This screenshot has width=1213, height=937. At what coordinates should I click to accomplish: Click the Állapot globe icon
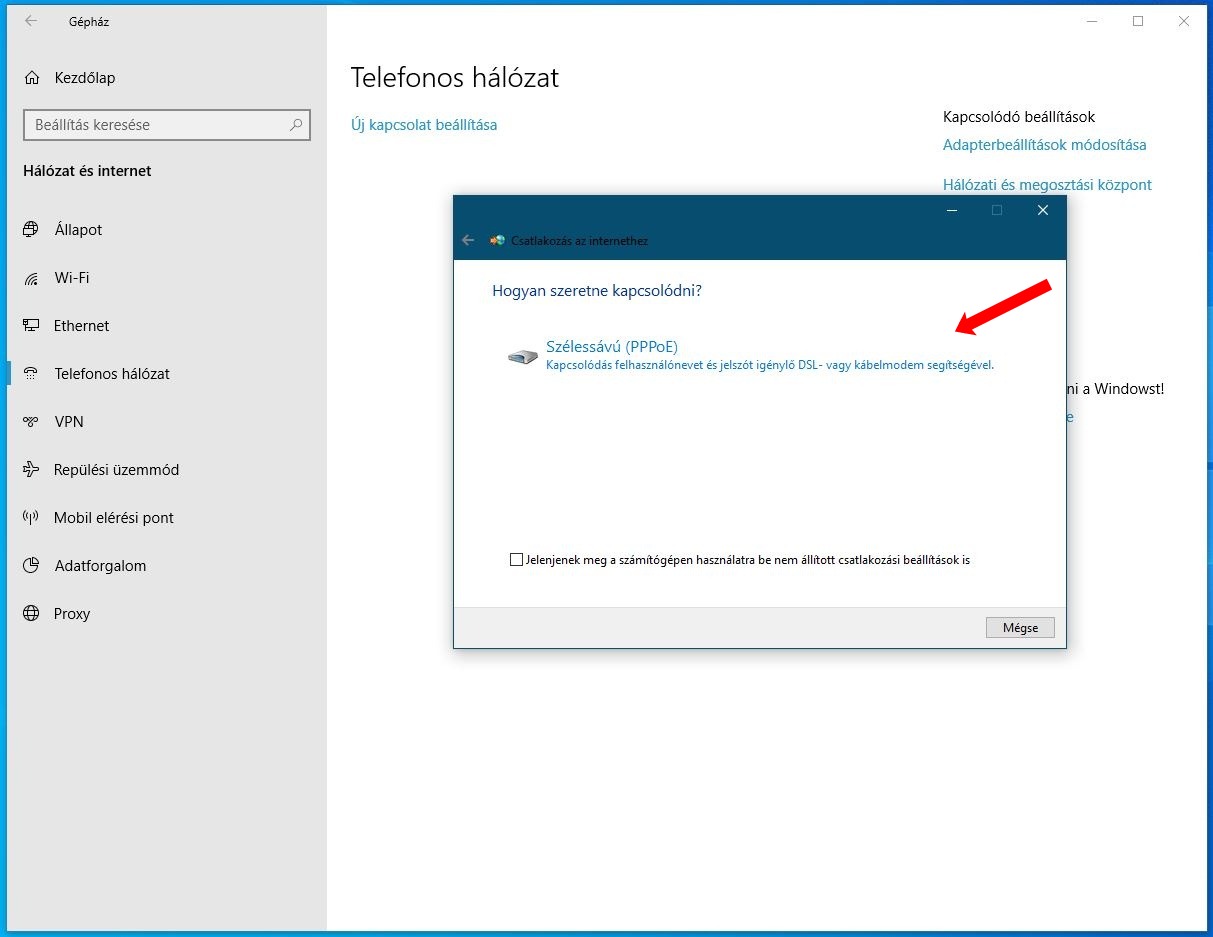[x=32, y=230]
